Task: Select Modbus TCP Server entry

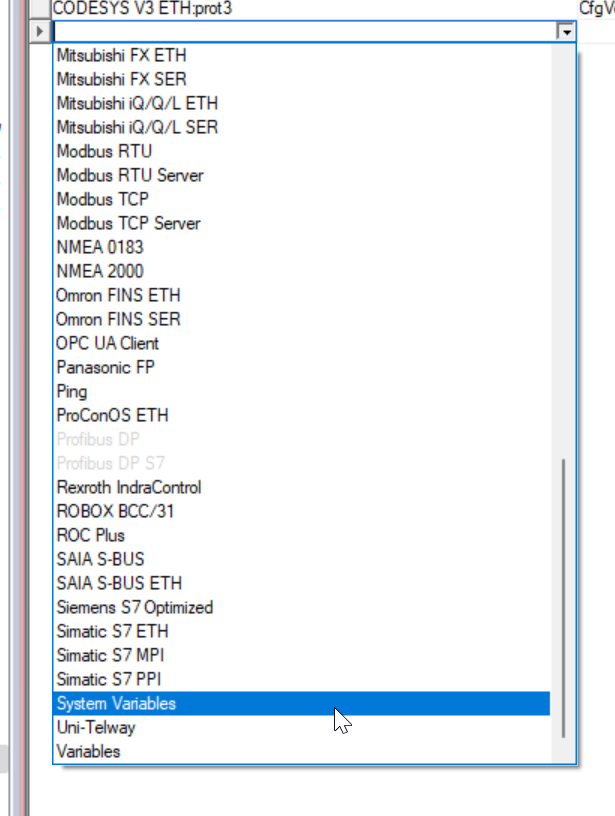Action: coord(302,223)
